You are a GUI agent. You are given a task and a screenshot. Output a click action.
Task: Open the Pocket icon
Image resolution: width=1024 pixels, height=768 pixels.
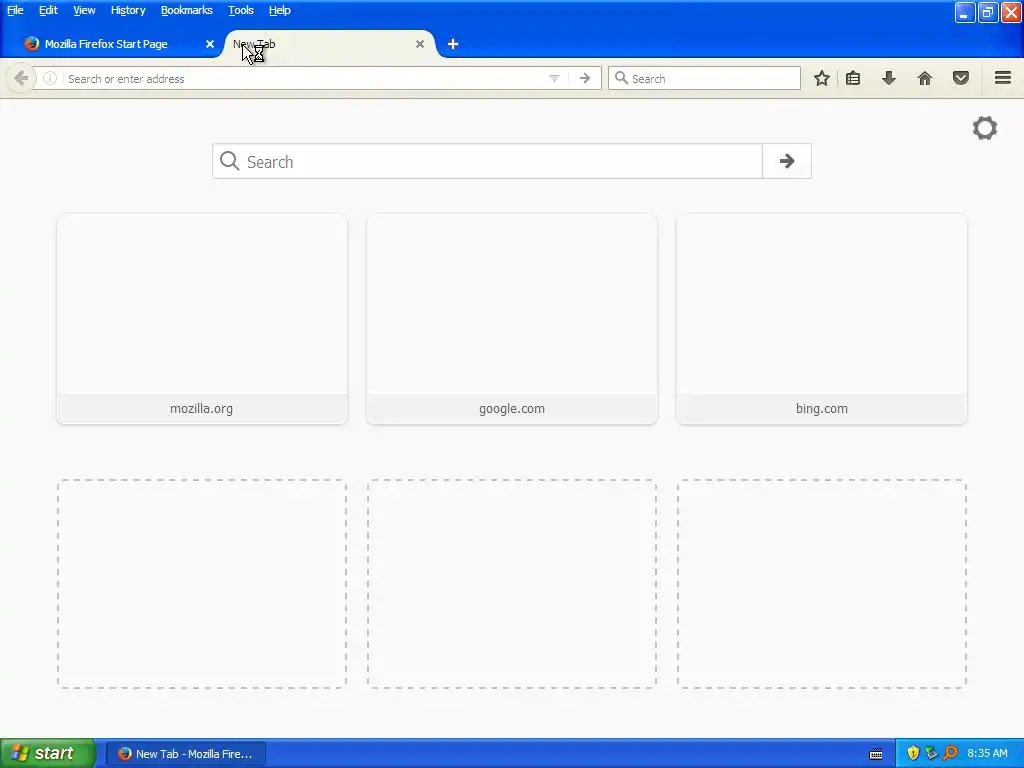tap(961, 78)
